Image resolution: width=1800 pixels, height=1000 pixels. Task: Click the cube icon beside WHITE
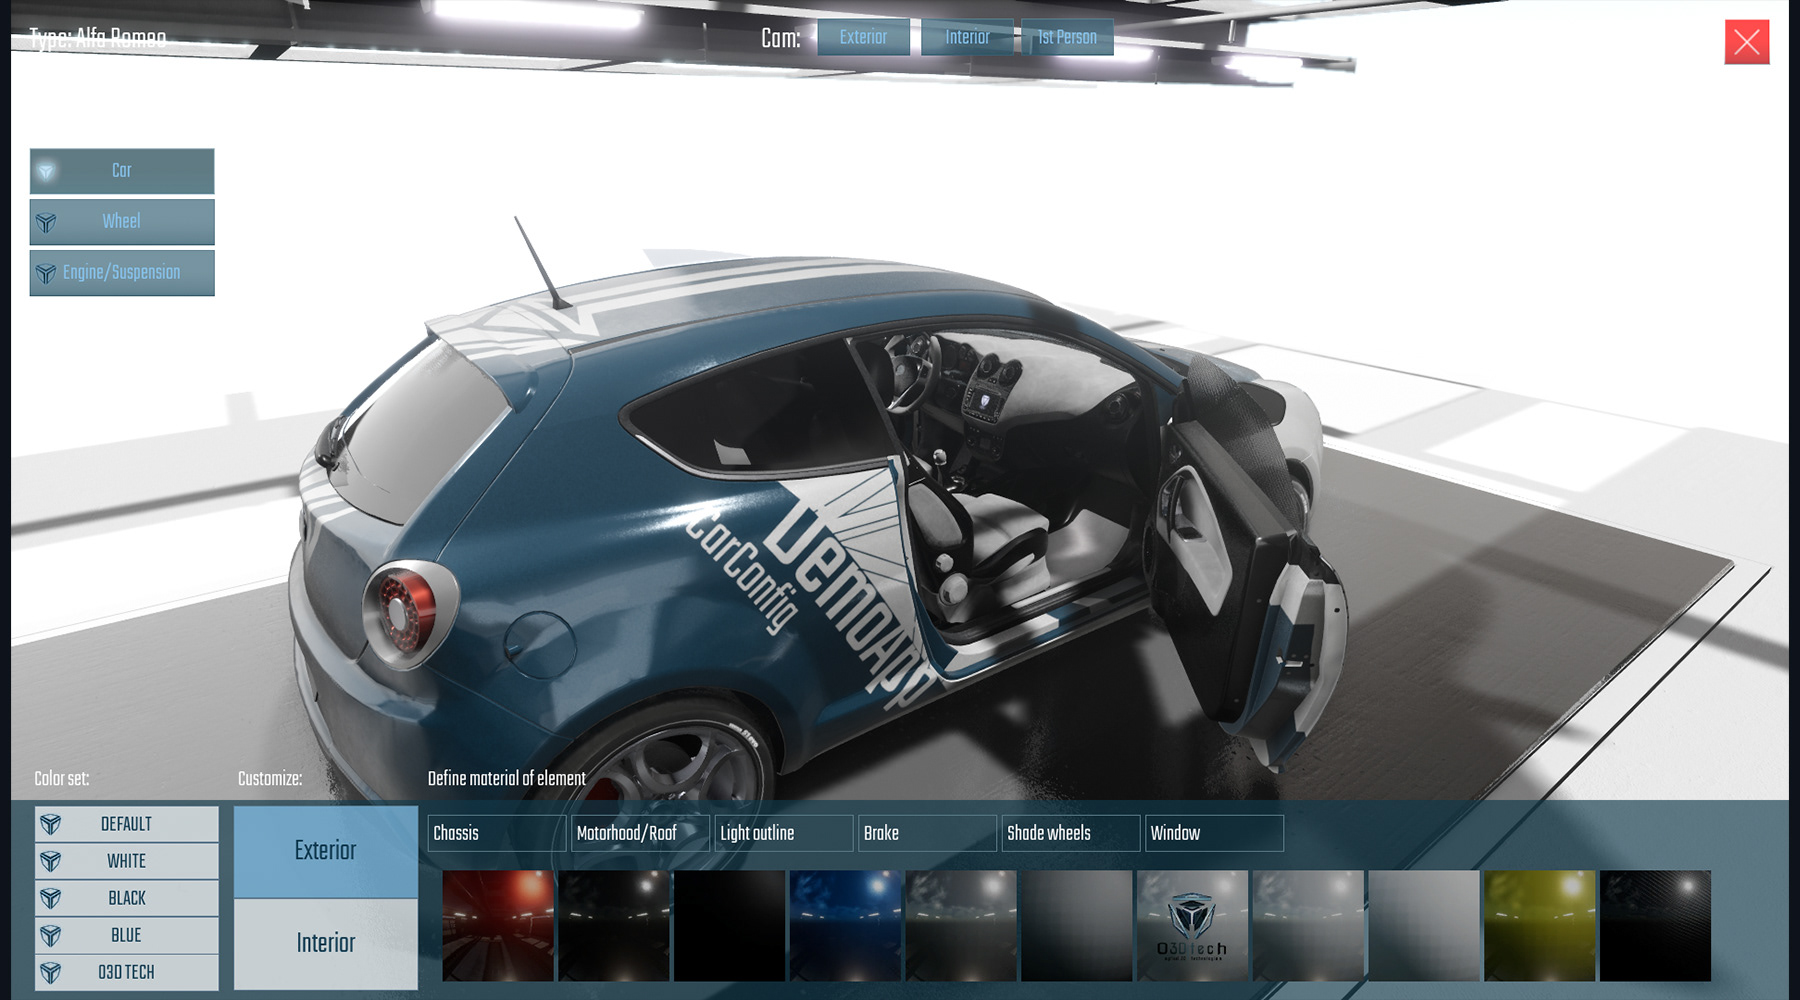[x=51, y=861]
